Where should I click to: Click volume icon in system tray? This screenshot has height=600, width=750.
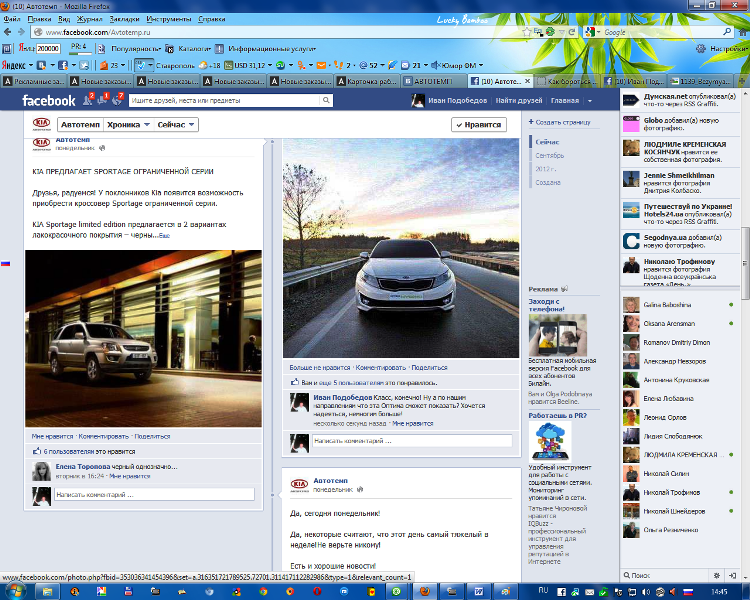click(646, 592)
